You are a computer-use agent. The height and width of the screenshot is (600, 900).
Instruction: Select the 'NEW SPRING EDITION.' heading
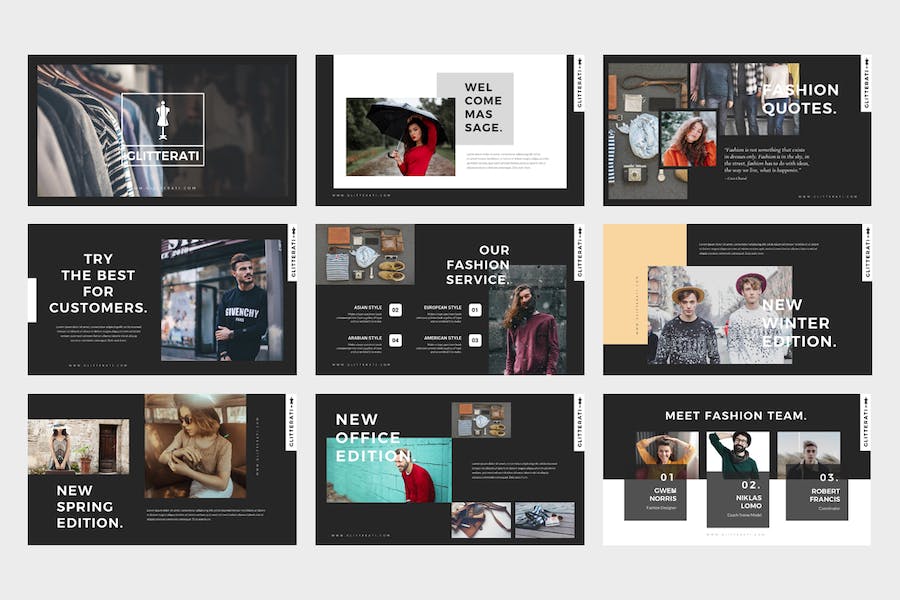click(90, 506)
